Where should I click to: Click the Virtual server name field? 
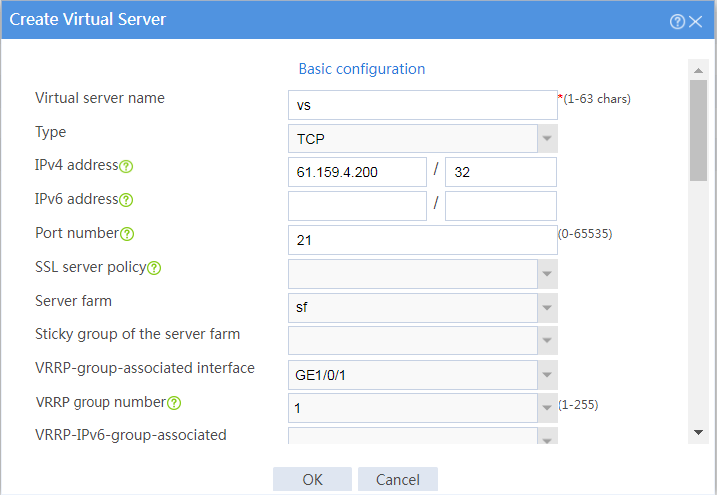pyautogui.click(x=423, y=105)
